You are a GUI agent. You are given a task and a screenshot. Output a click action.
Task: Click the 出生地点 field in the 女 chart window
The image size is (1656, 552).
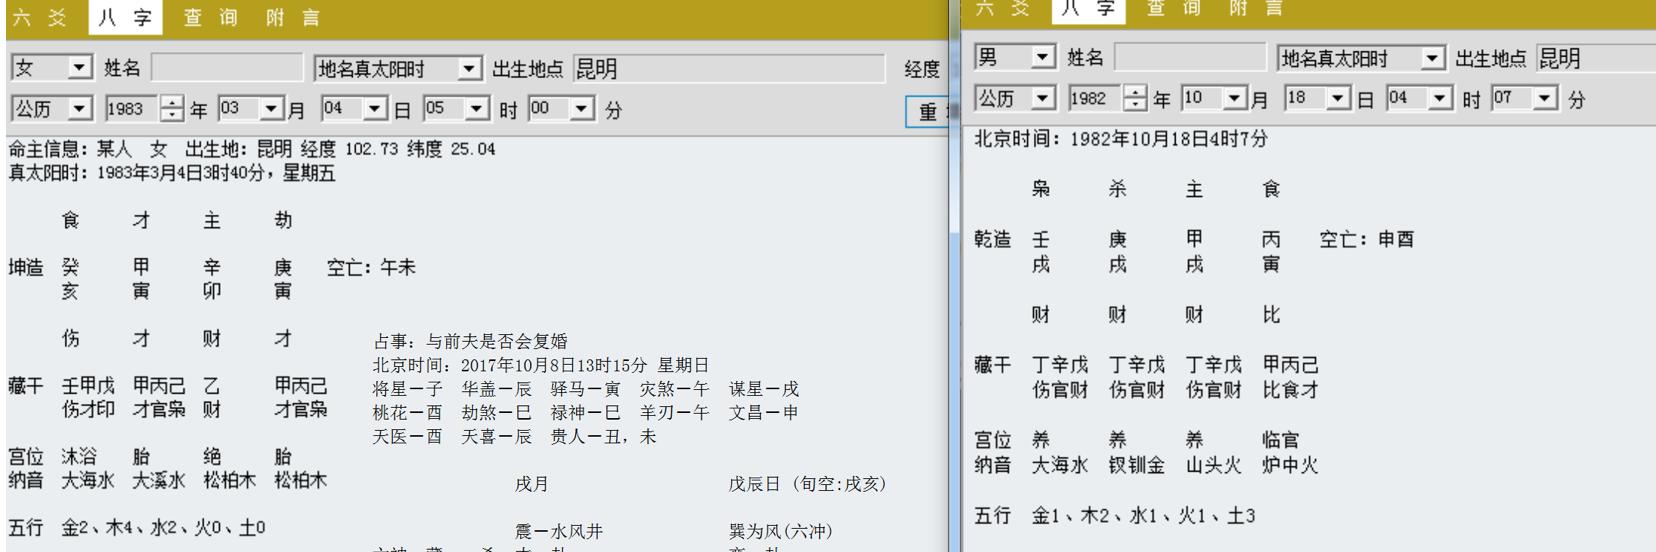coord(729,69)
